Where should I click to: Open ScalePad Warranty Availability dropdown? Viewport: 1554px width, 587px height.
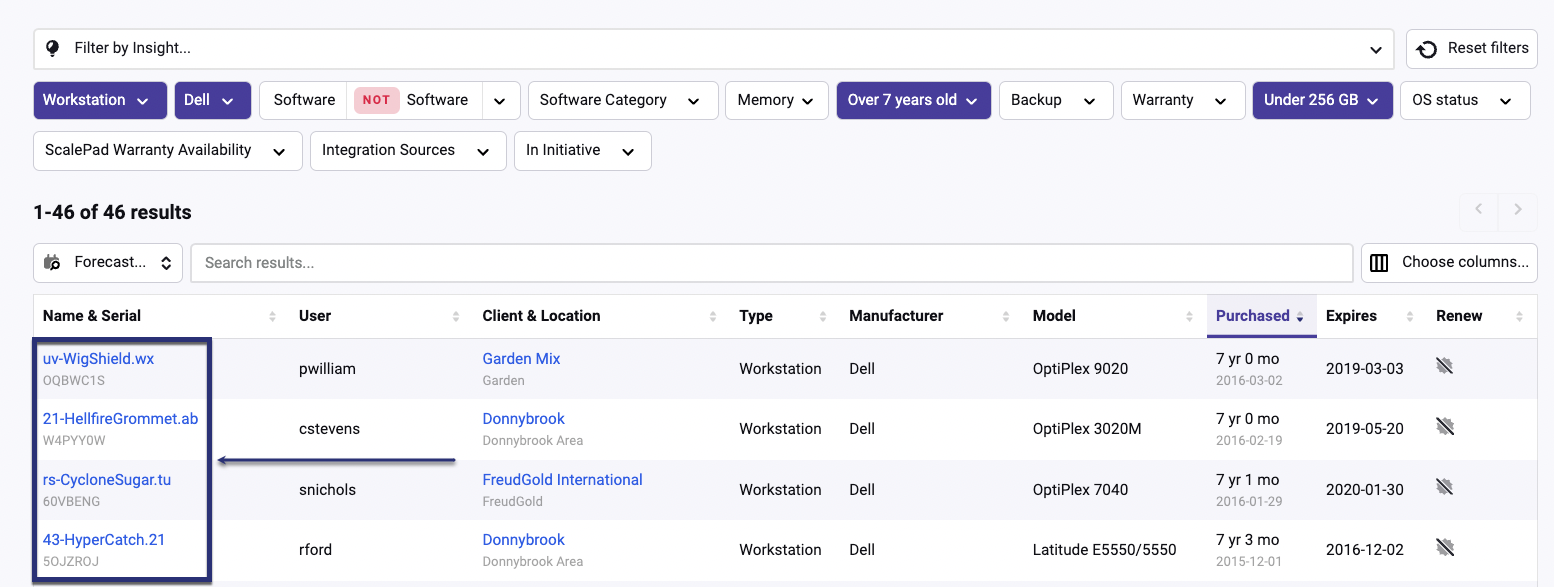click(168, 151)
